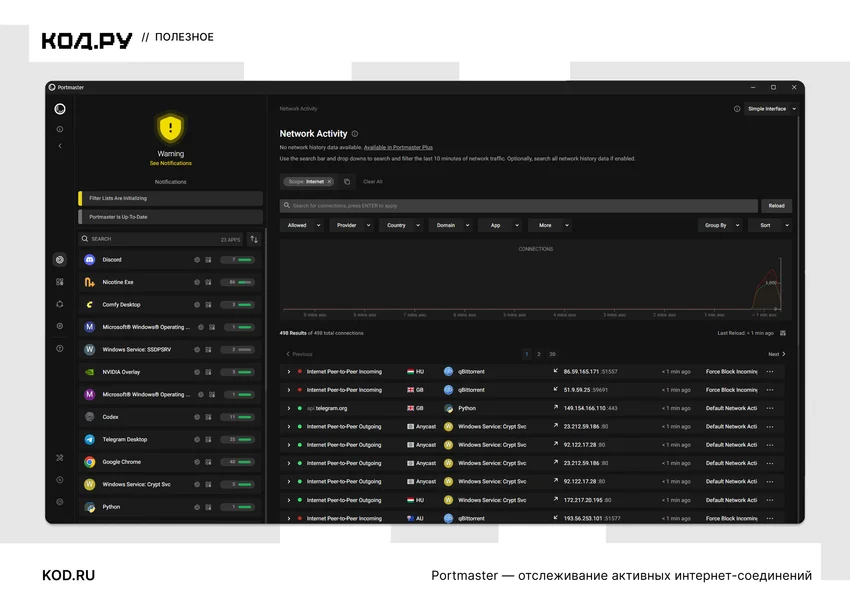Expand the 193.56.253.101 connection row
Screen dimensions: 850x605
pos(289,518)
